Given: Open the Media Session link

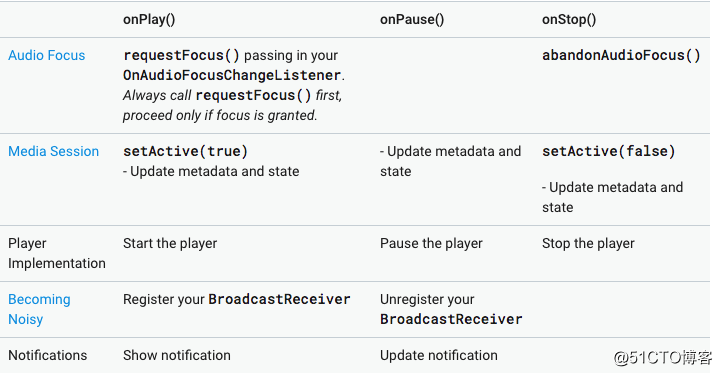Looking at the screenshot, I should [53, 151].
